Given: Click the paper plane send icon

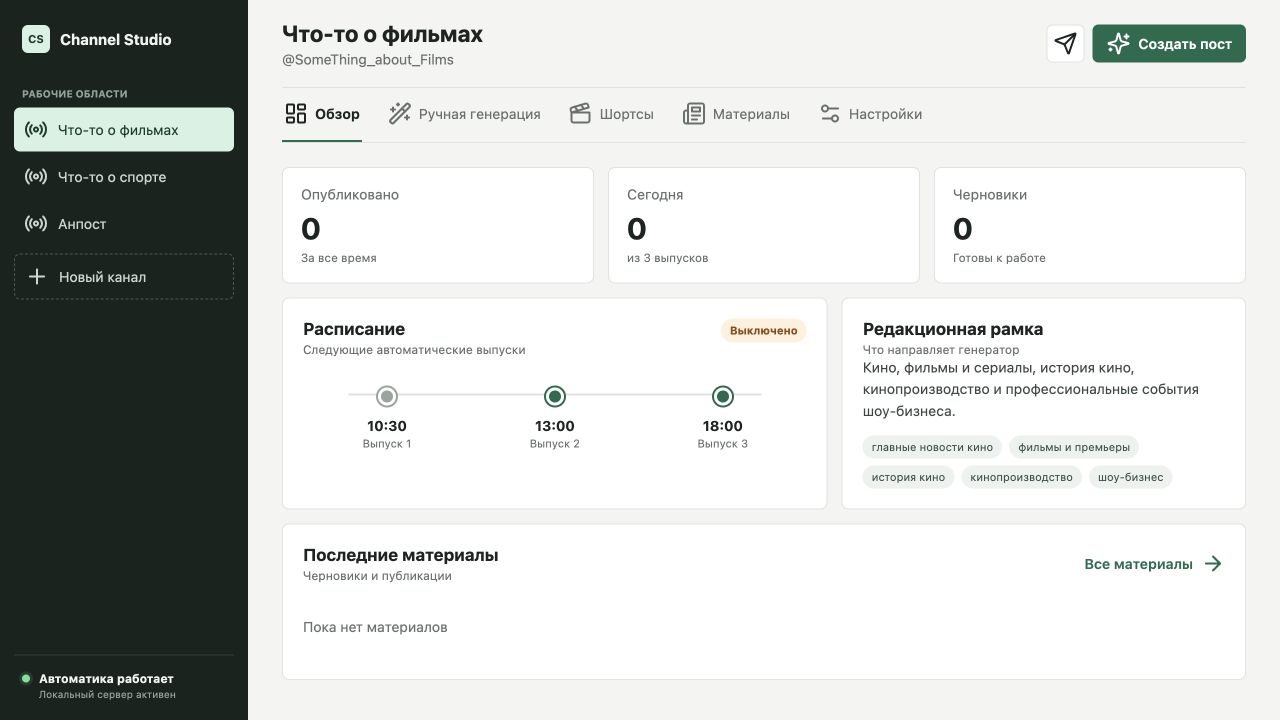Looking at the screenshot, I should point(1065,43).
